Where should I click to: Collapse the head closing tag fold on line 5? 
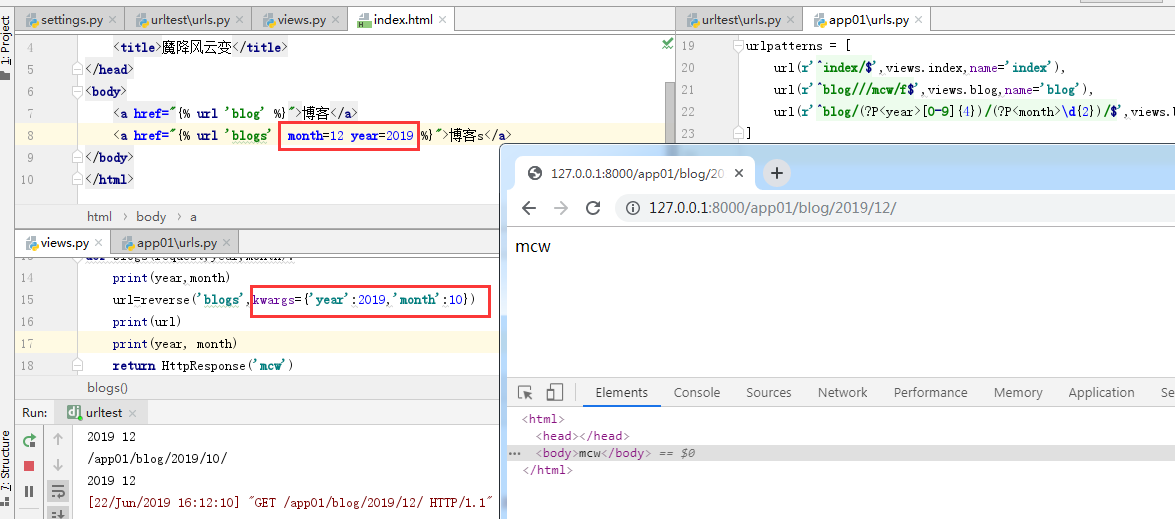(x=76, y=70)
